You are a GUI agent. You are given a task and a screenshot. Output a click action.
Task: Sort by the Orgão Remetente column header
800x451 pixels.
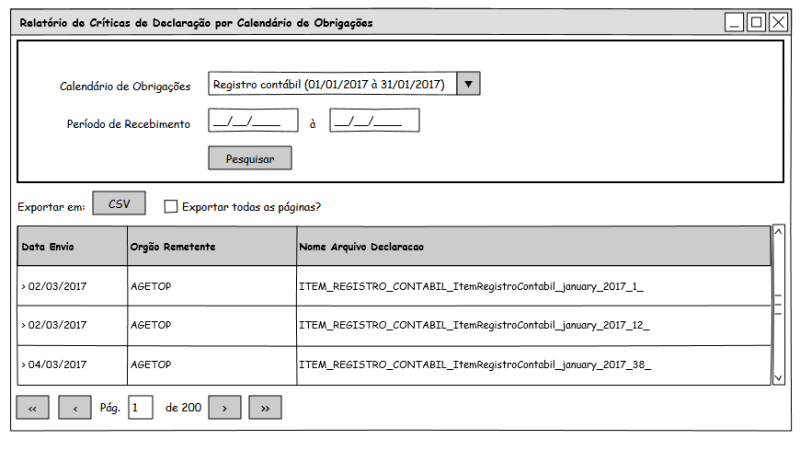point(211,246)
